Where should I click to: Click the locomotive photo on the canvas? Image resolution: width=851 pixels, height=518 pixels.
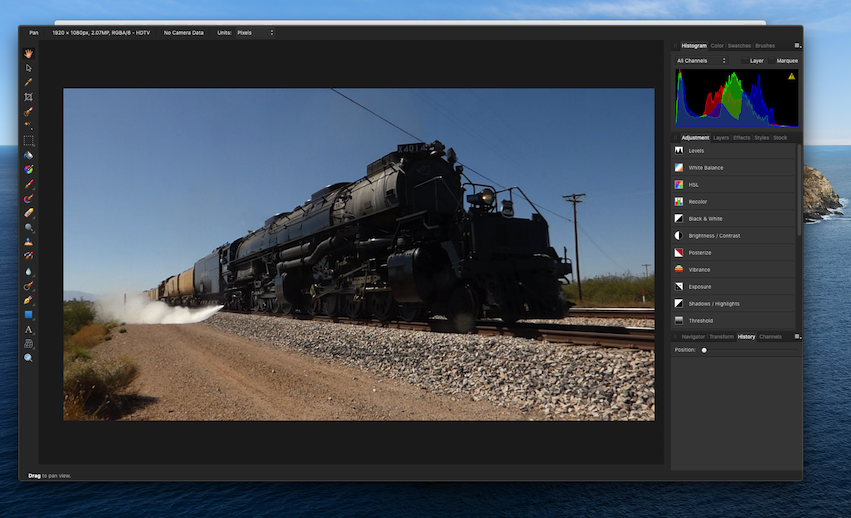point(359,254)
